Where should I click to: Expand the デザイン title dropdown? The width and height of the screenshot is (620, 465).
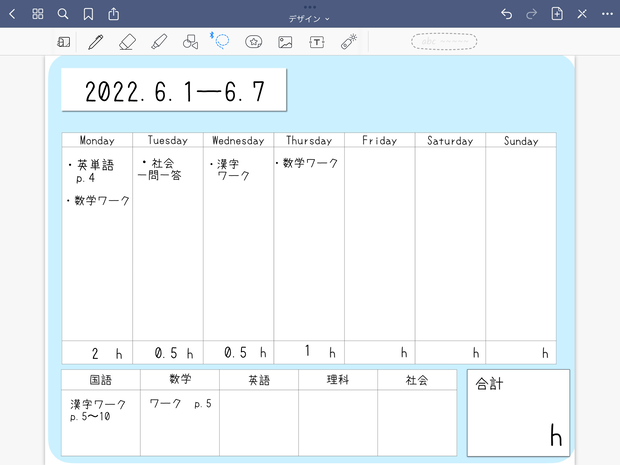pyautogui.click(x=309, y=19)
